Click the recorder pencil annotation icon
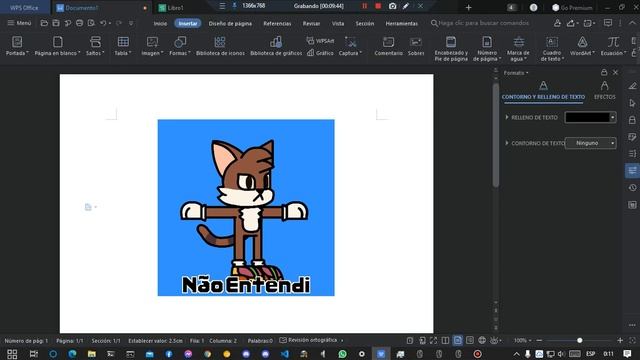This screenshot has height=360, width=640. tap(406, 6)
